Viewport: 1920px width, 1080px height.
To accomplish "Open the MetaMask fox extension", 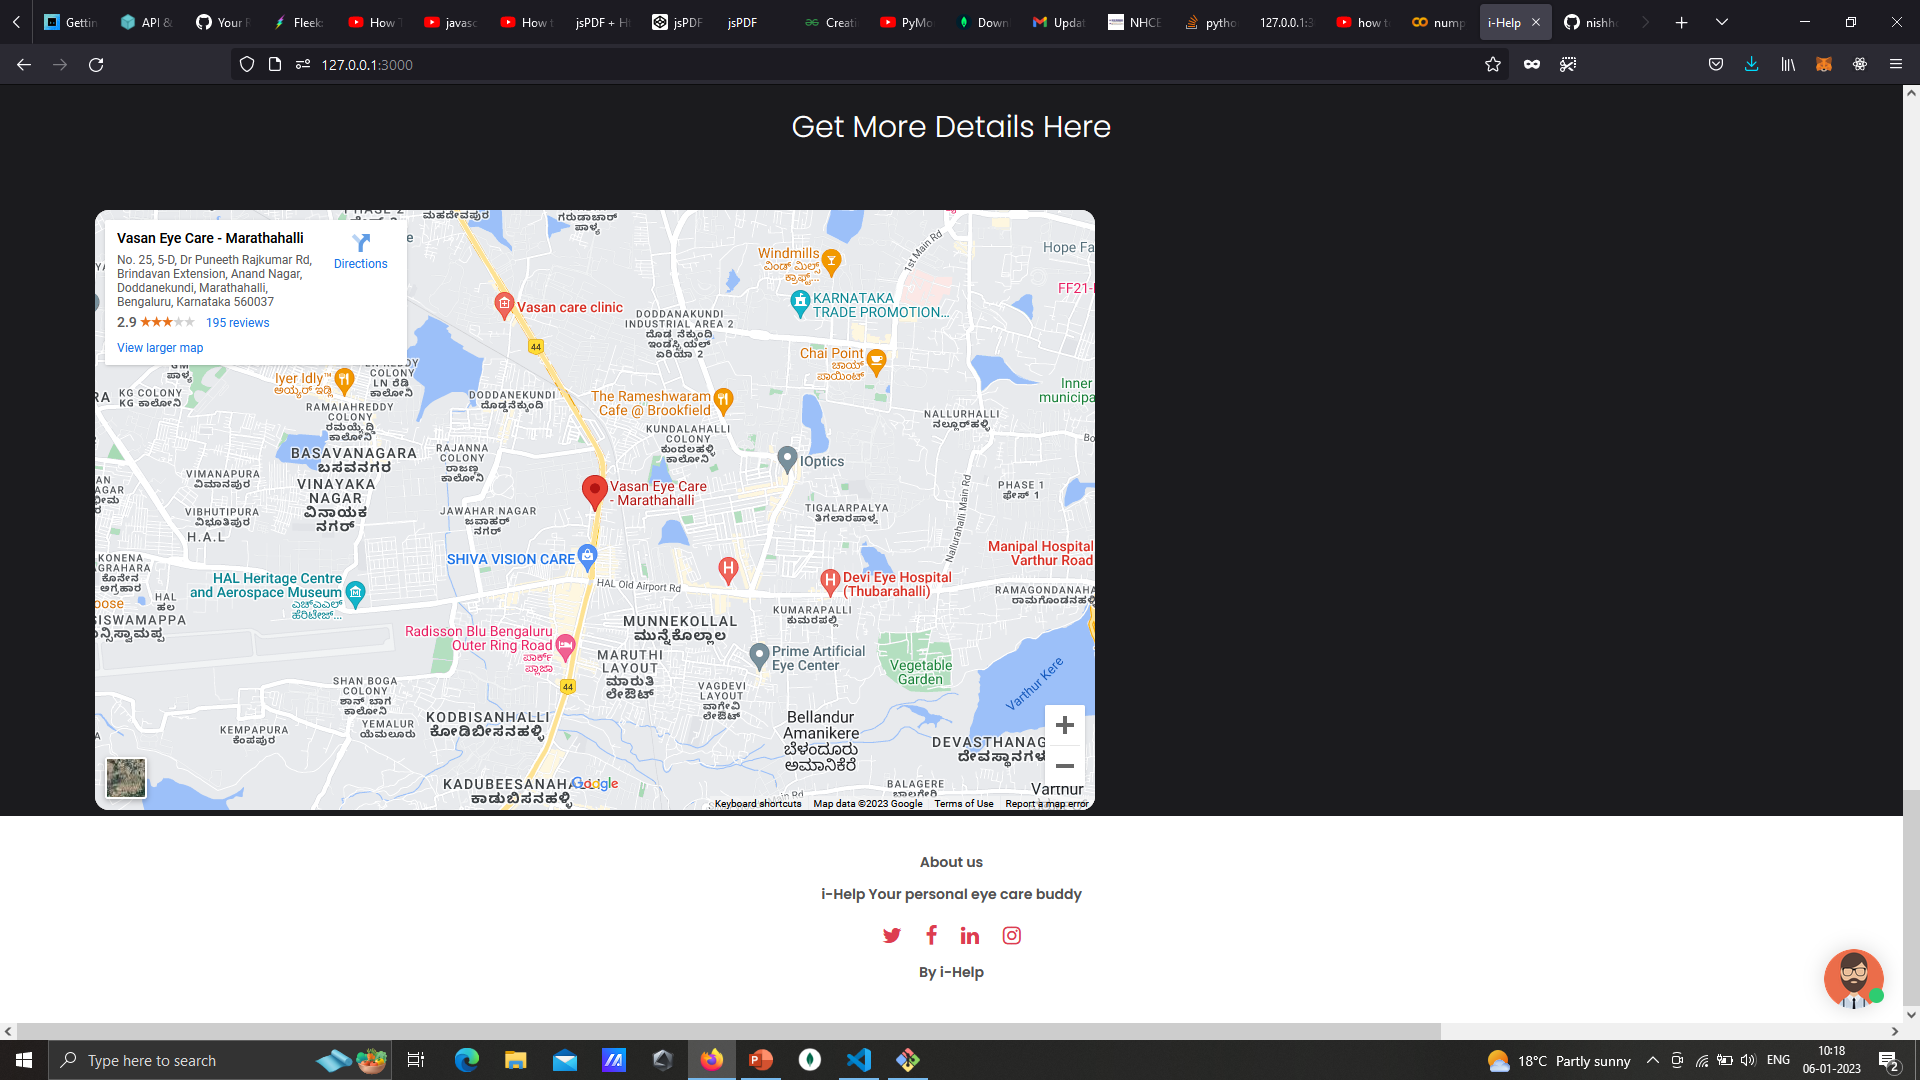I will click(x=1824, y=65).
